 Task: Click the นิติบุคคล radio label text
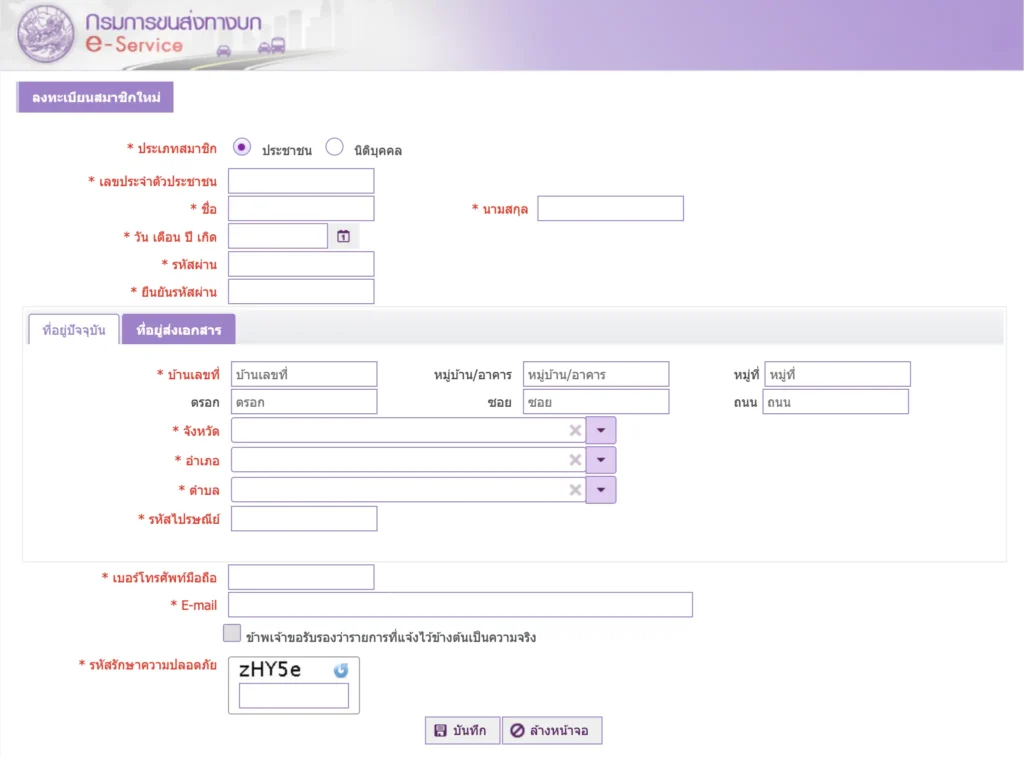point(378,150)
